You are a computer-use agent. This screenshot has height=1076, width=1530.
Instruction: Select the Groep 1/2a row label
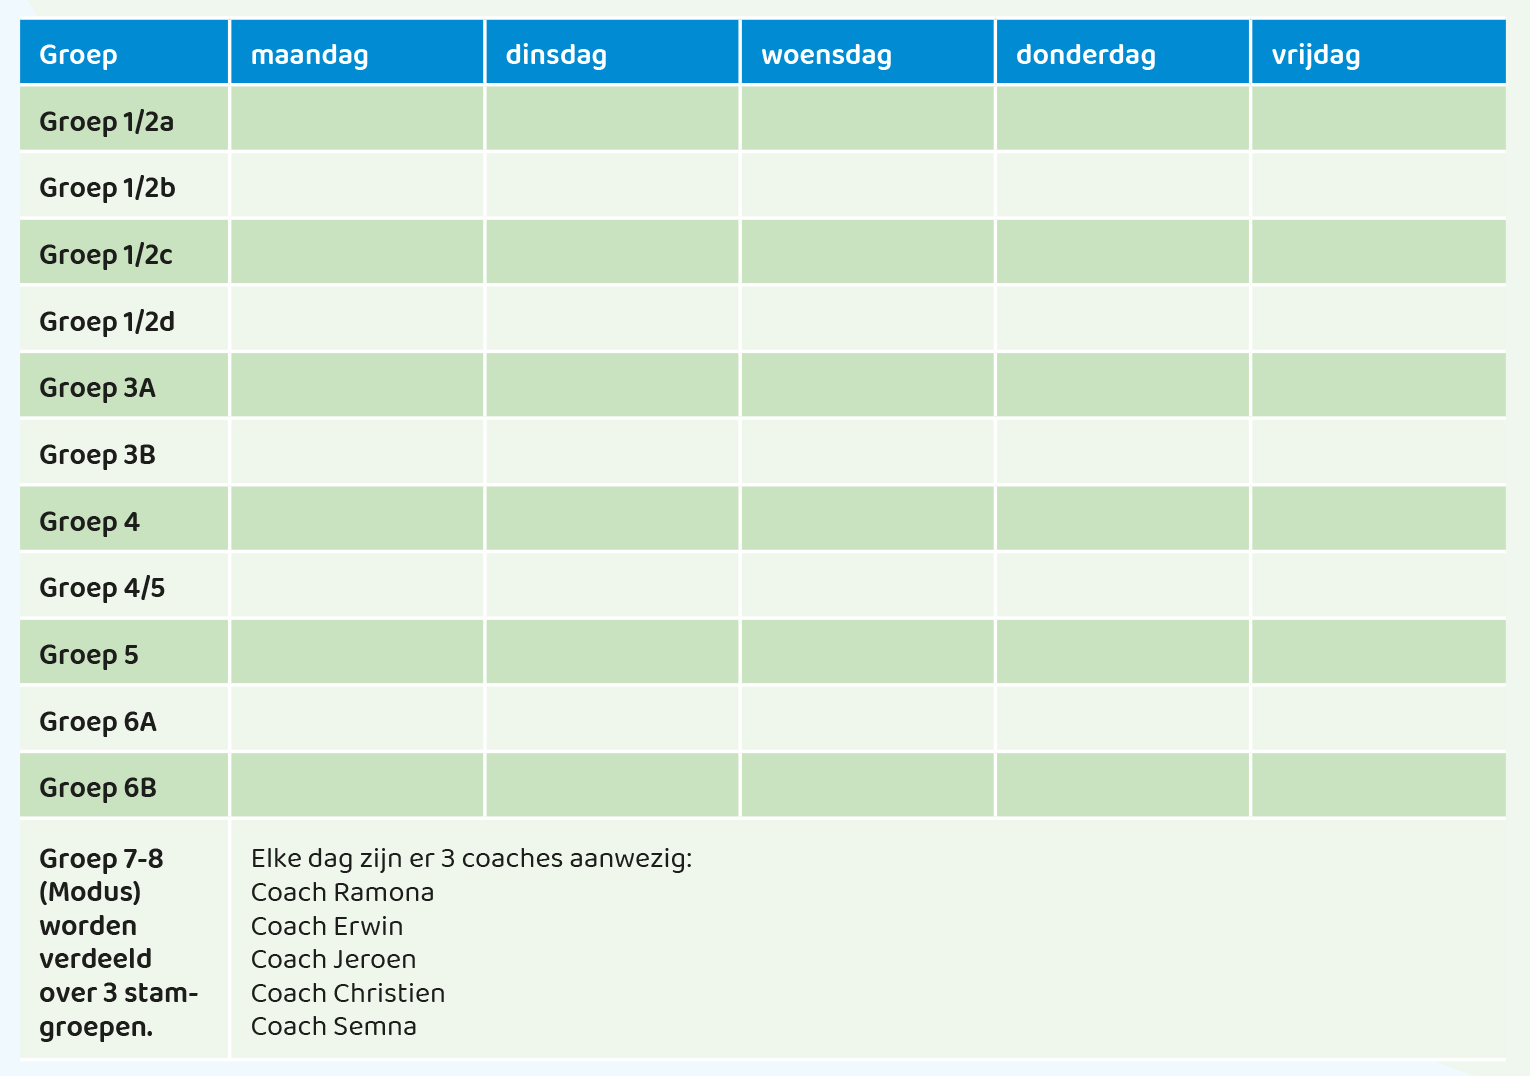click(x=106, y=121)
